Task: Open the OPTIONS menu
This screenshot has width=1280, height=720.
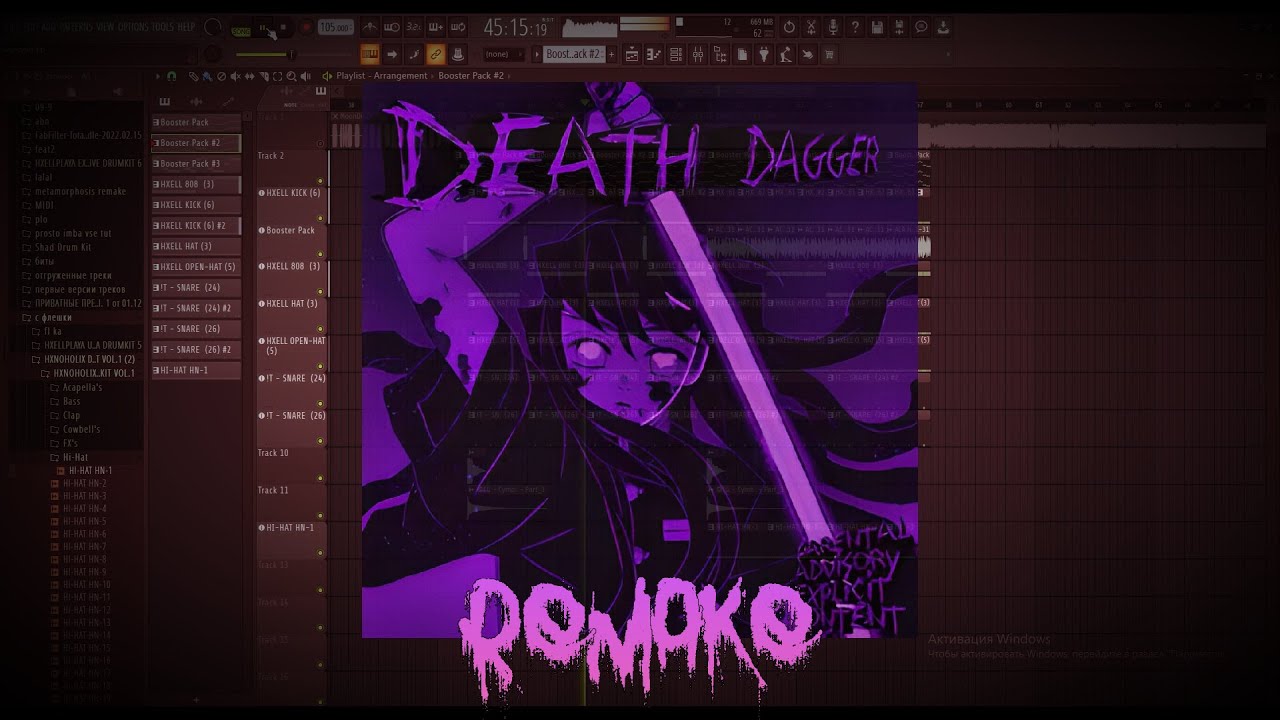Action: [x=133, y=27]
